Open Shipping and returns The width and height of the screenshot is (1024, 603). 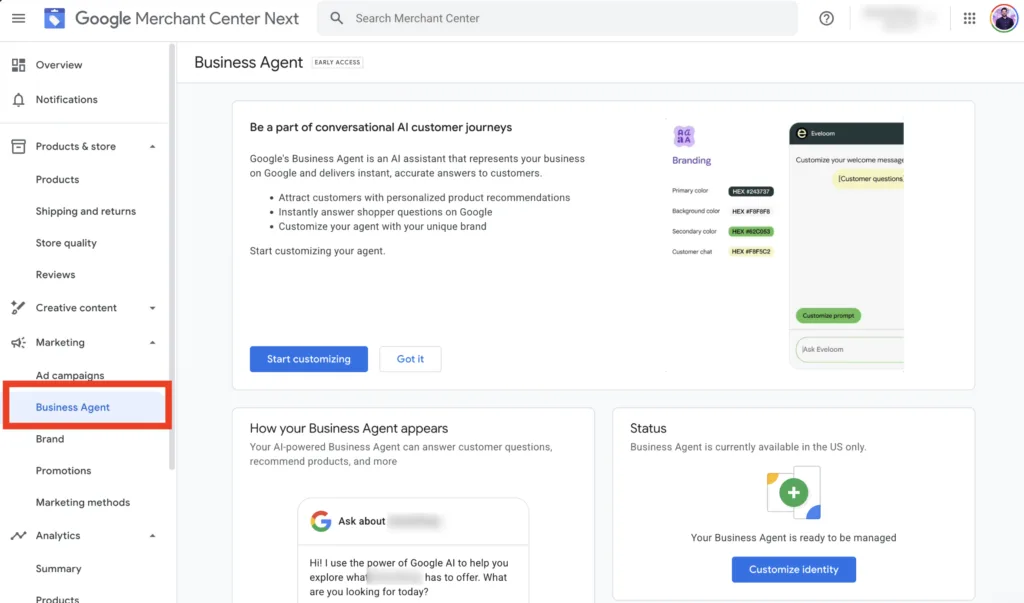pos(86,211)
